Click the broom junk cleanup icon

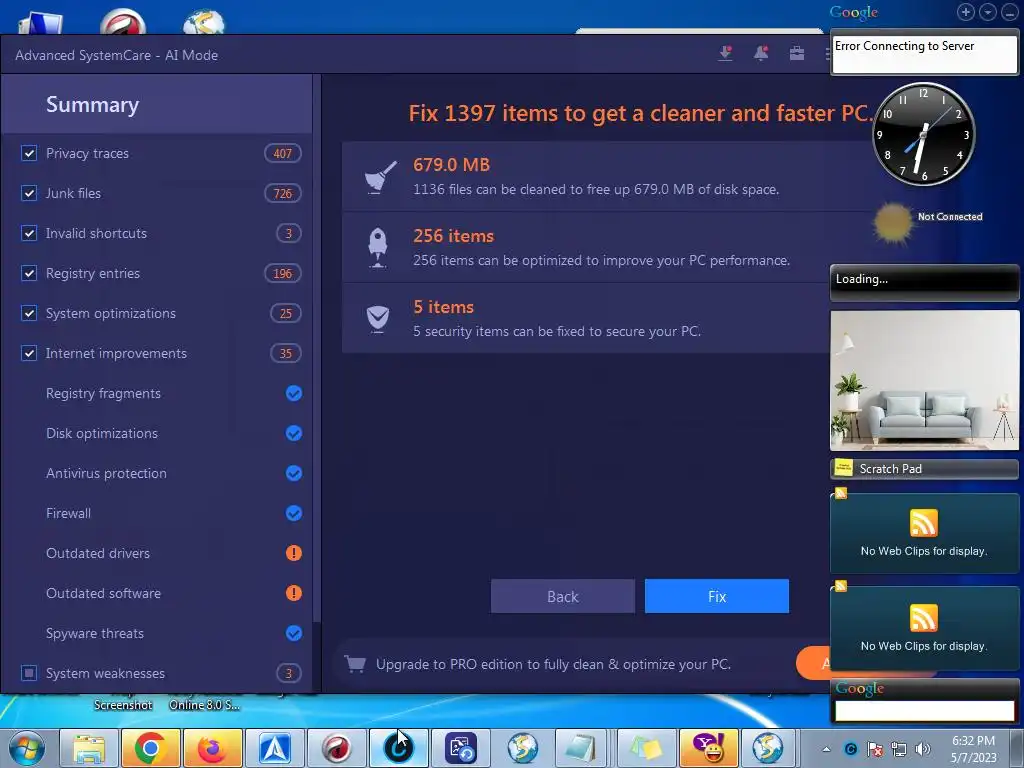(x=380, y=176)
